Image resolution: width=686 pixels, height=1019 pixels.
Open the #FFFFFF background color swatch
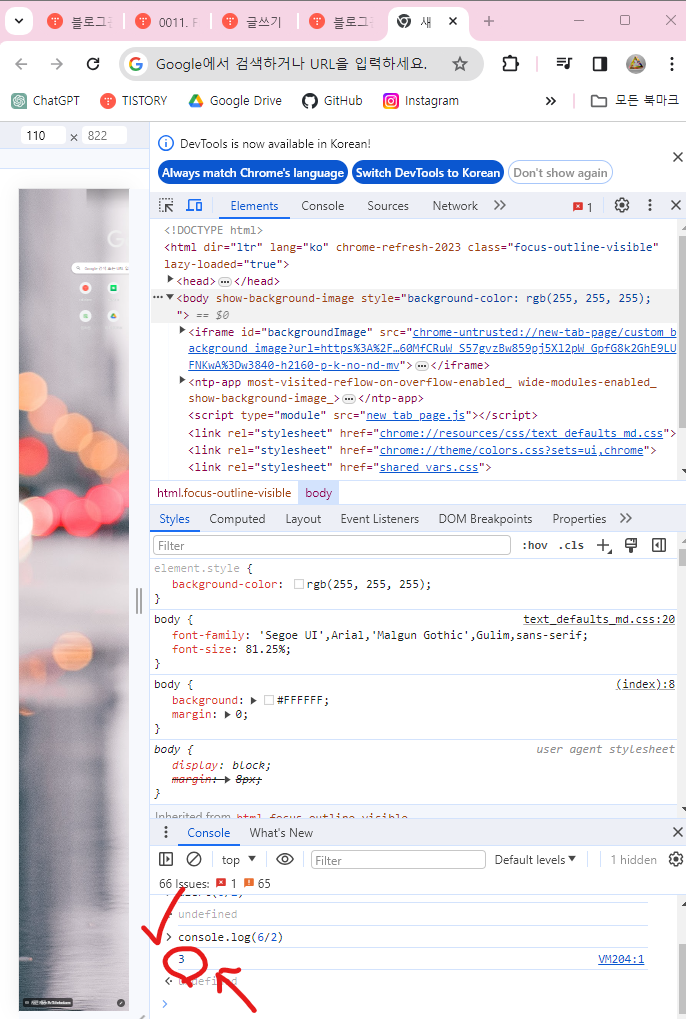[269, 701]
